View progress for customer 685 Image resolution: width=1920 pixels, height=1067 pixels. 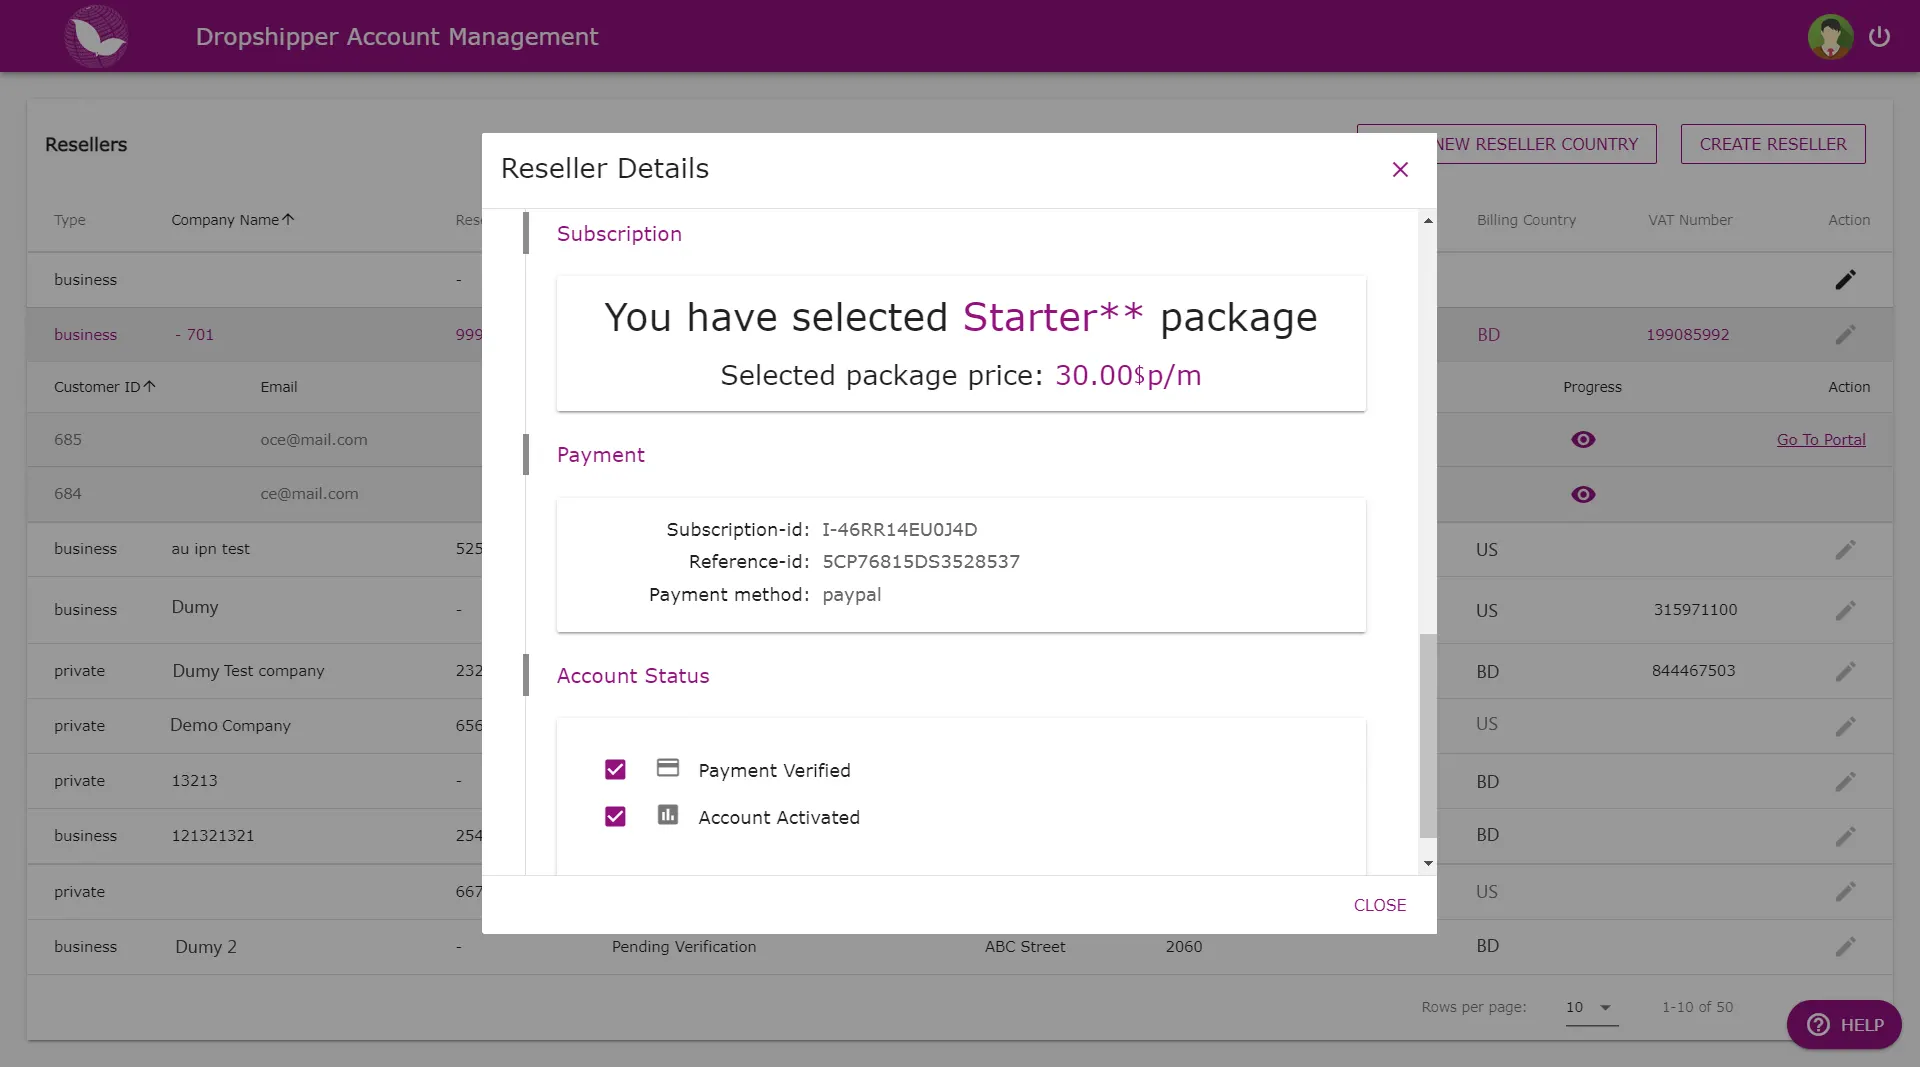click(1583, 440)
